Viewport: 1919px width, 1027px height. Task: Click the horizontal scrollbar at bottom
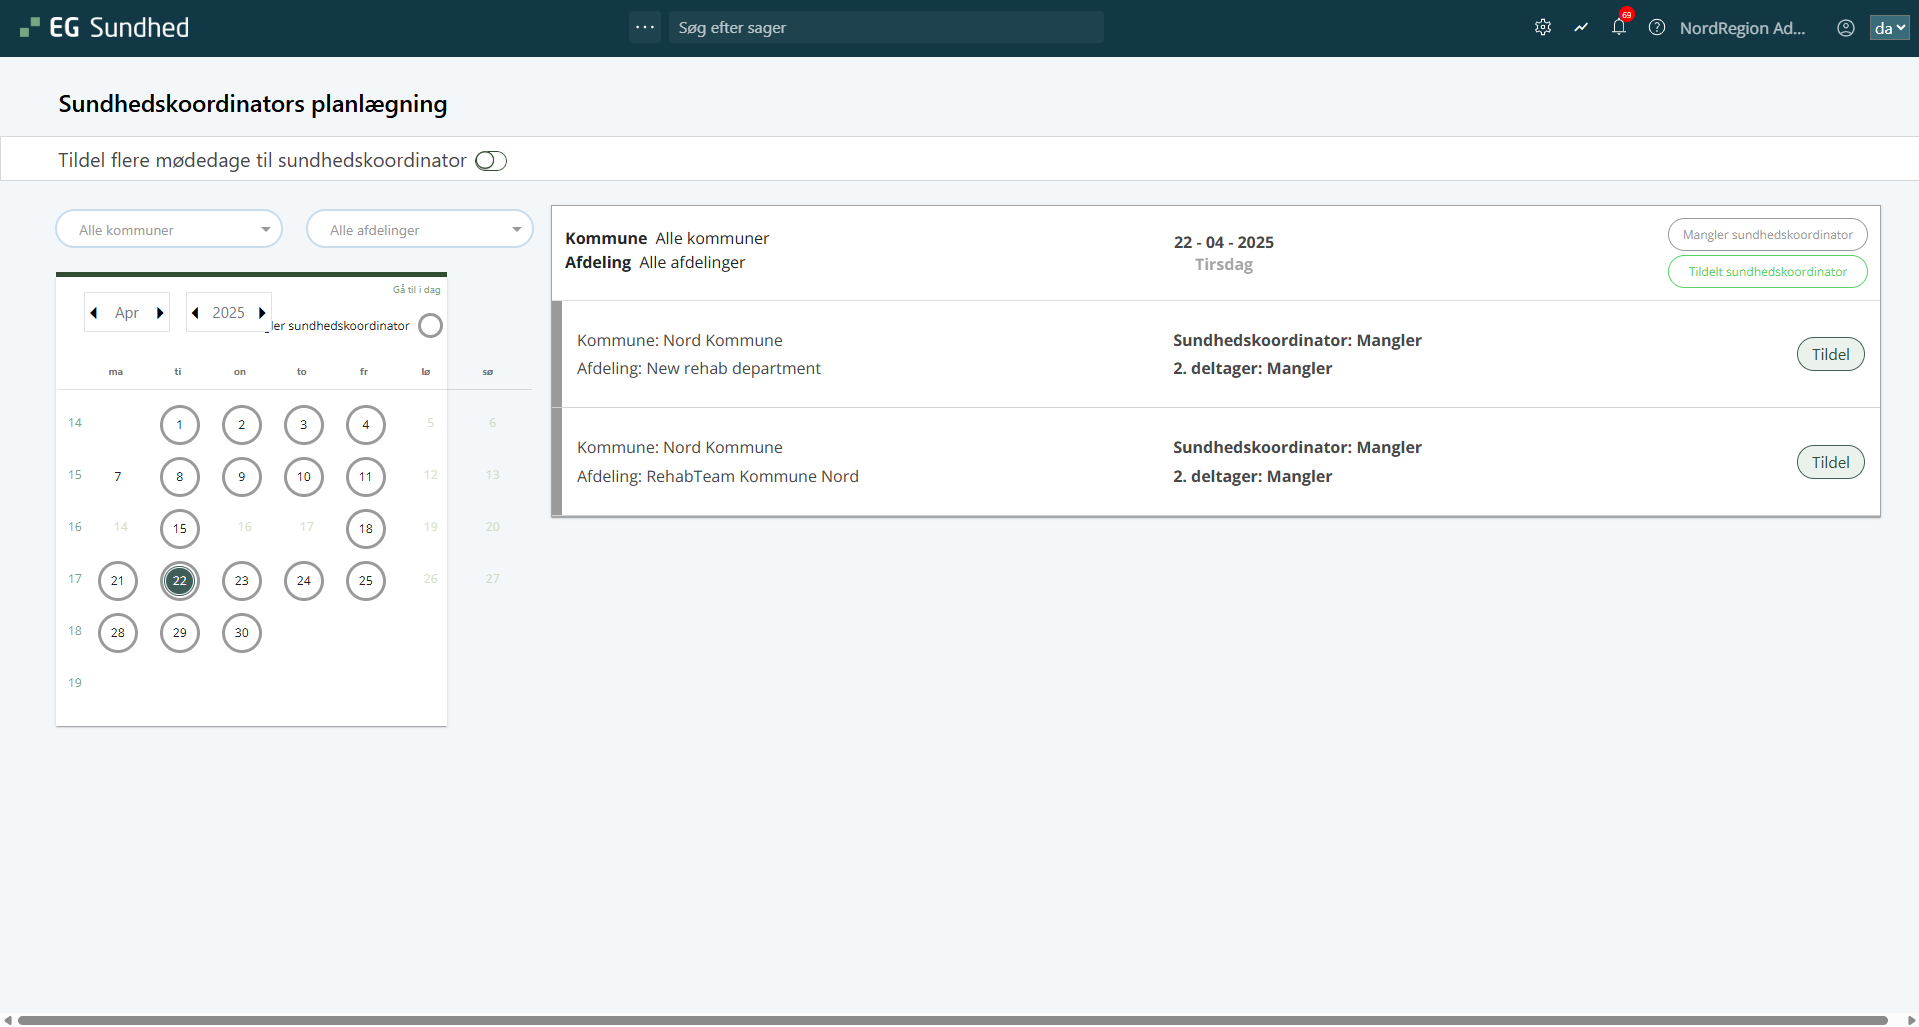tap(950, 1020)
